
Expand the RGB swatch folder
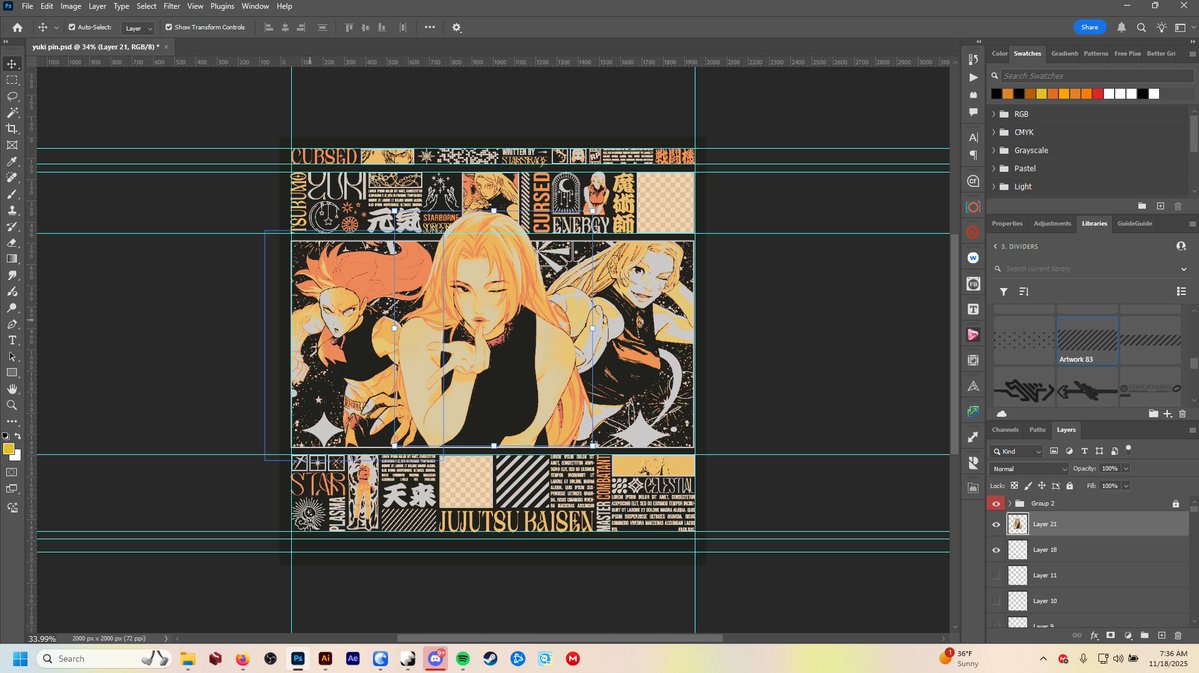(993, 114)
